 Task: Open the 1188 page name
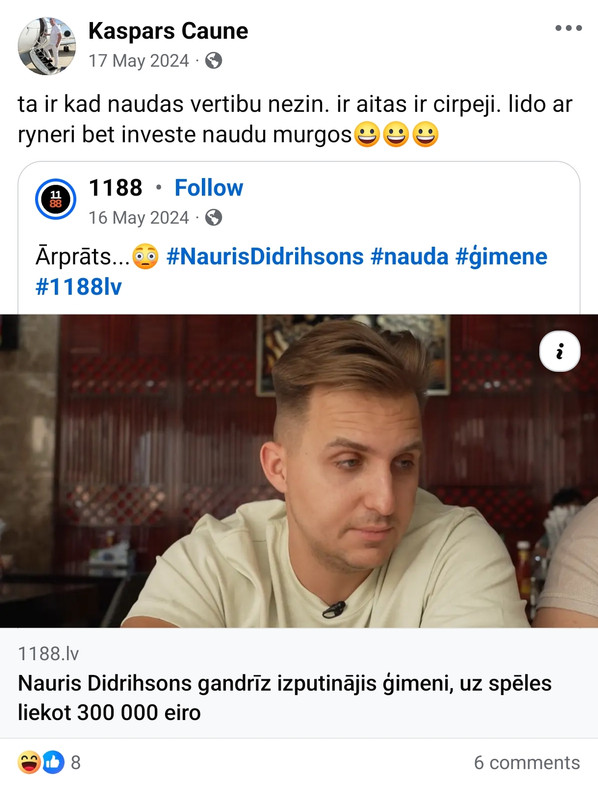[x=115, y=188]
